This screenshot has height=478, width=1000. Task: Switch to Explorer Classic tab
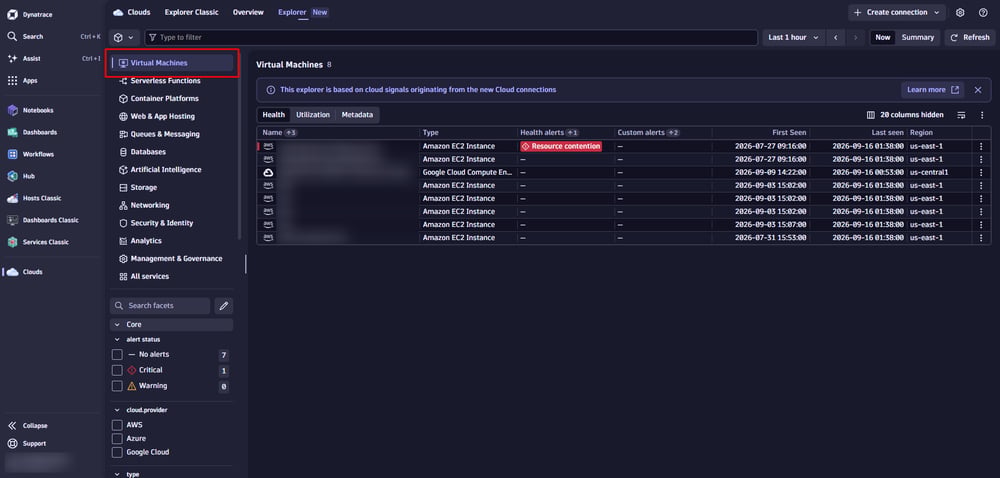[191, 12]
